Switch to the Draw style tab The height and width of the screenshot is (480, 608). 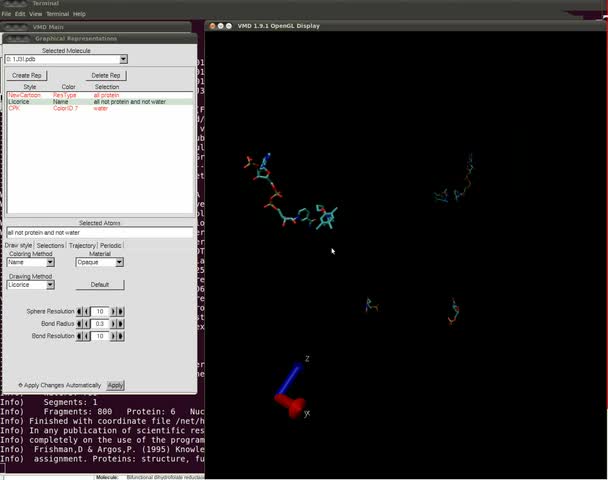(18, 245)
